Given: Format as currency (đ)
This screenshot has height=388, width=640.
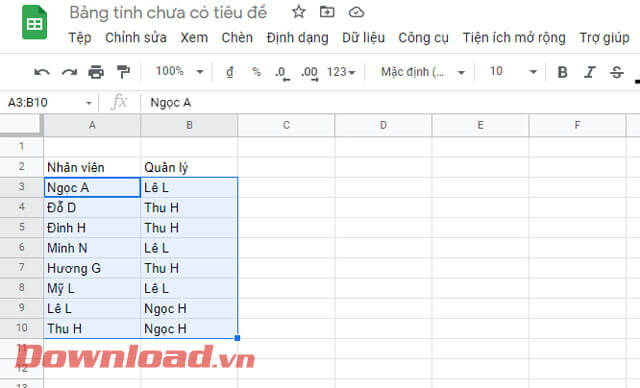Looking at the screenshot, I should [x=230, y=72].
